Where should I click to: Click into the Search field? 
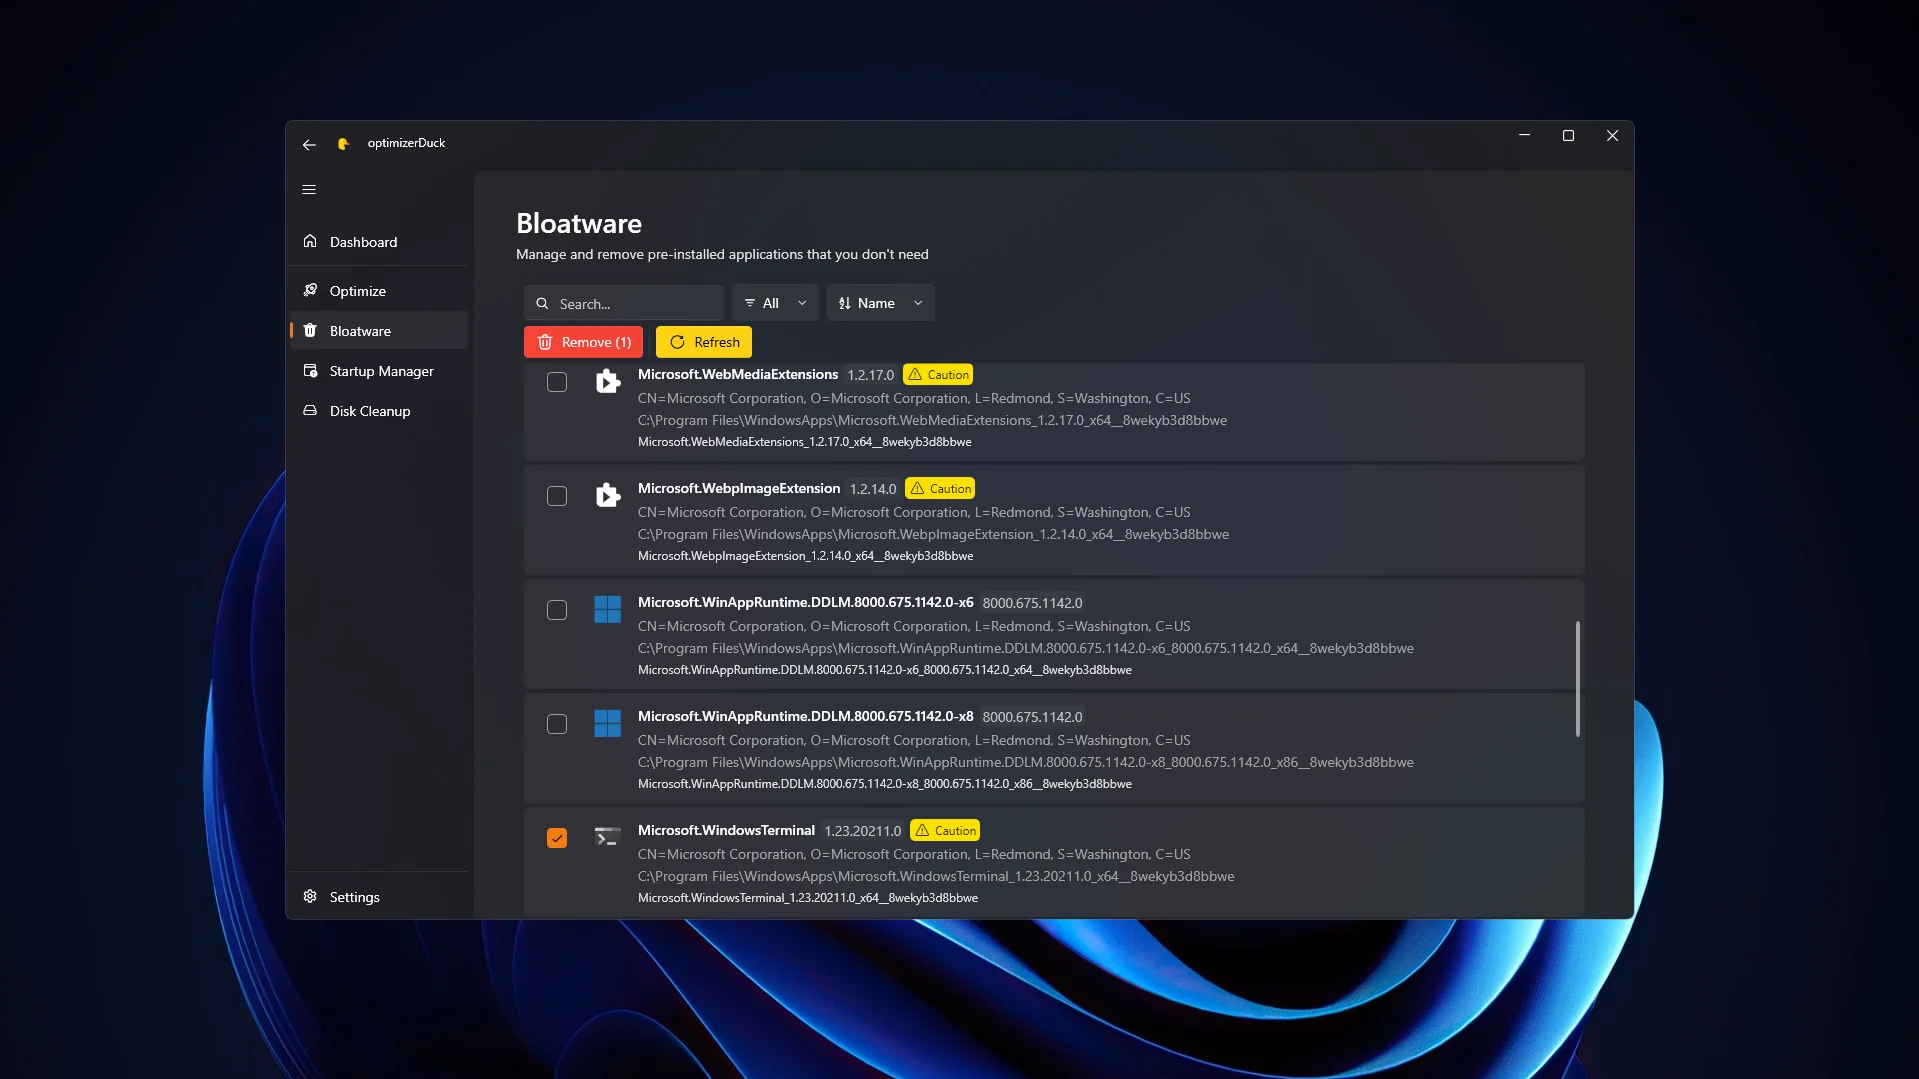[624, 303]
